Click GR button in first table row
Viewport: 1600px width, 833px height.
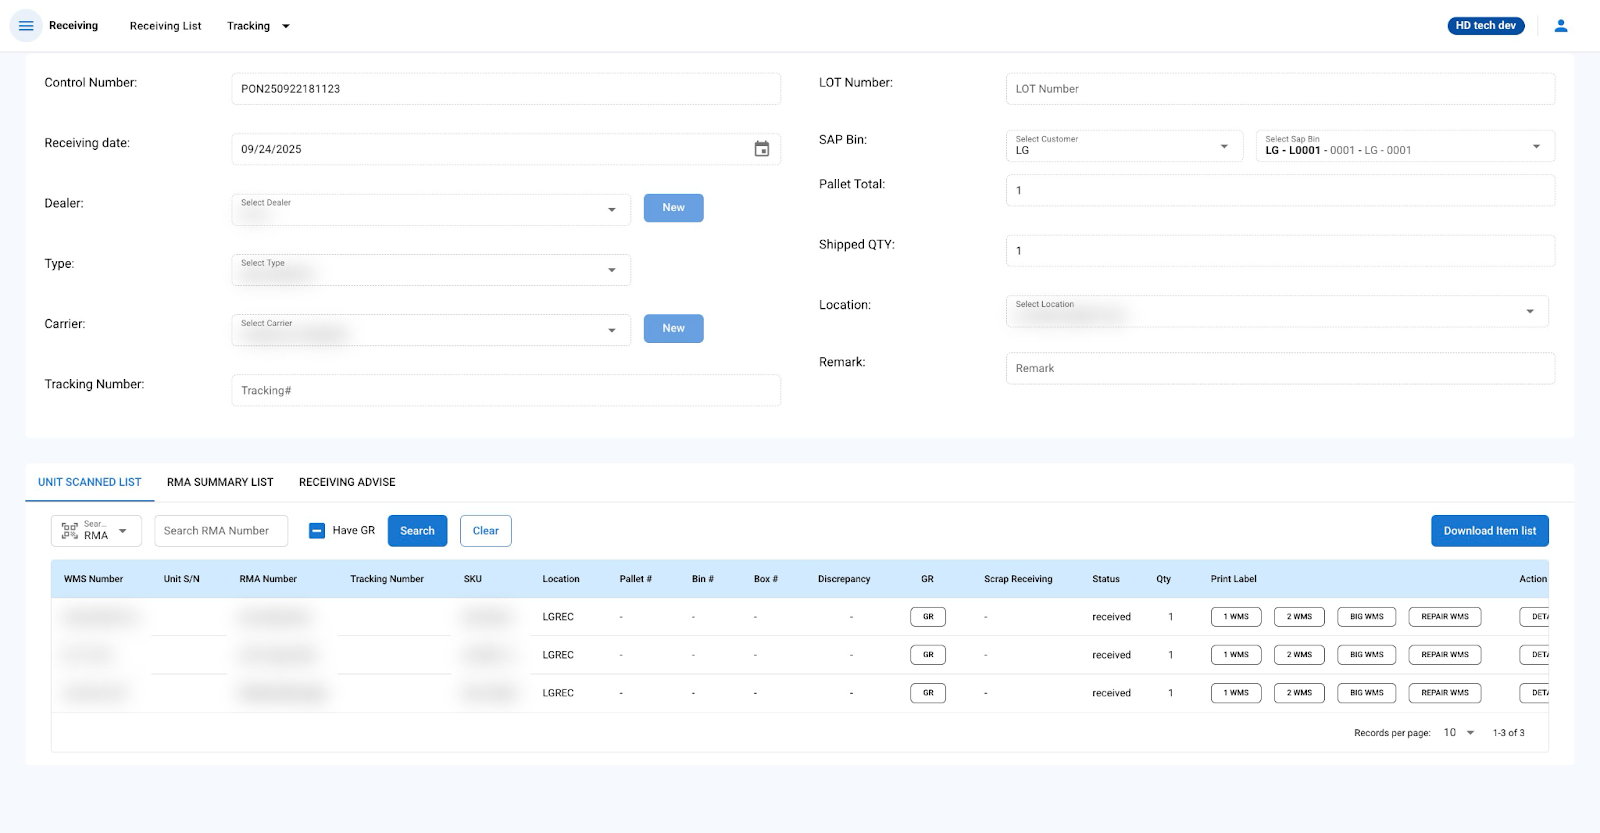coord(927,617)
